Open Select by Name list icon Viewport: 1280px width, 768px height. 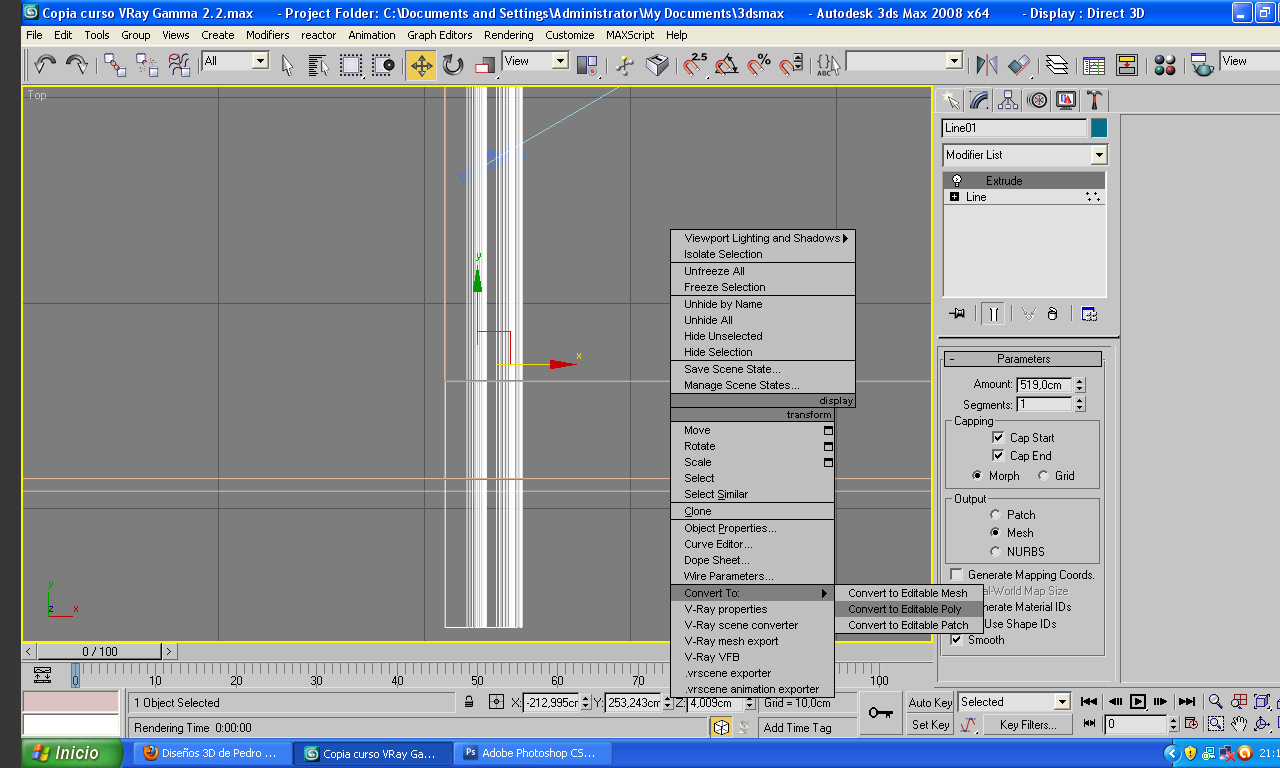(x=319, y=65)
